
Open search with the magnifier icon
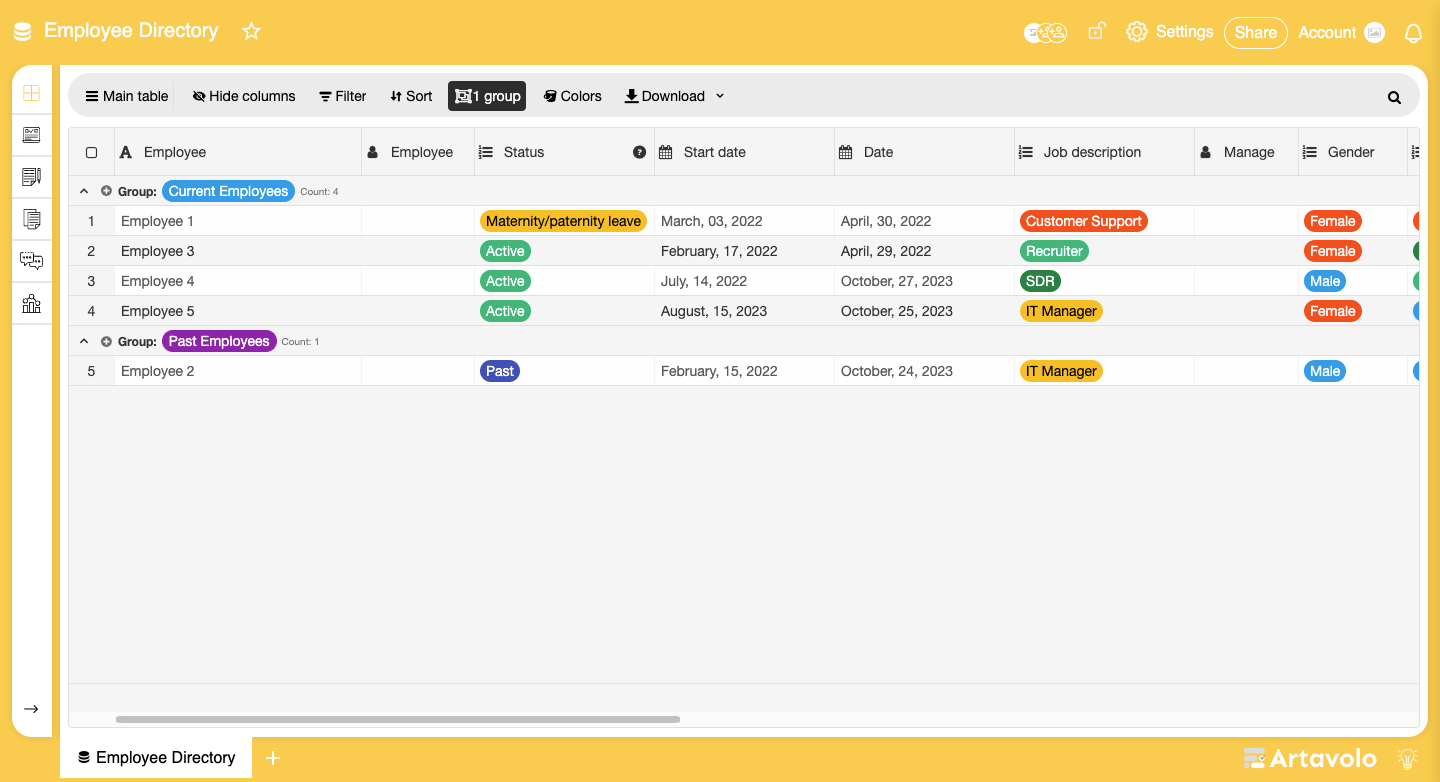pos(1394,97)
